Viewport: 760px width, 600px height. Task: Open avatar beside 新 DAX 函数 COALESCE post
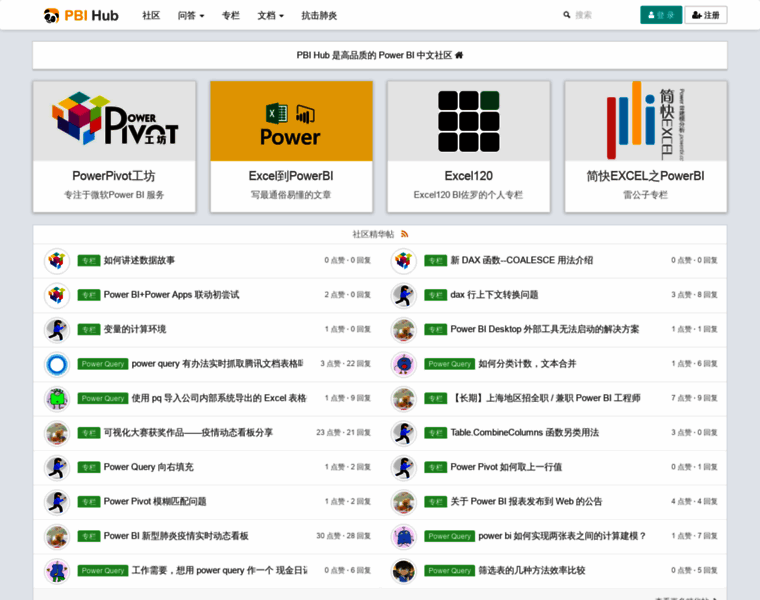[x=404, y=261]
